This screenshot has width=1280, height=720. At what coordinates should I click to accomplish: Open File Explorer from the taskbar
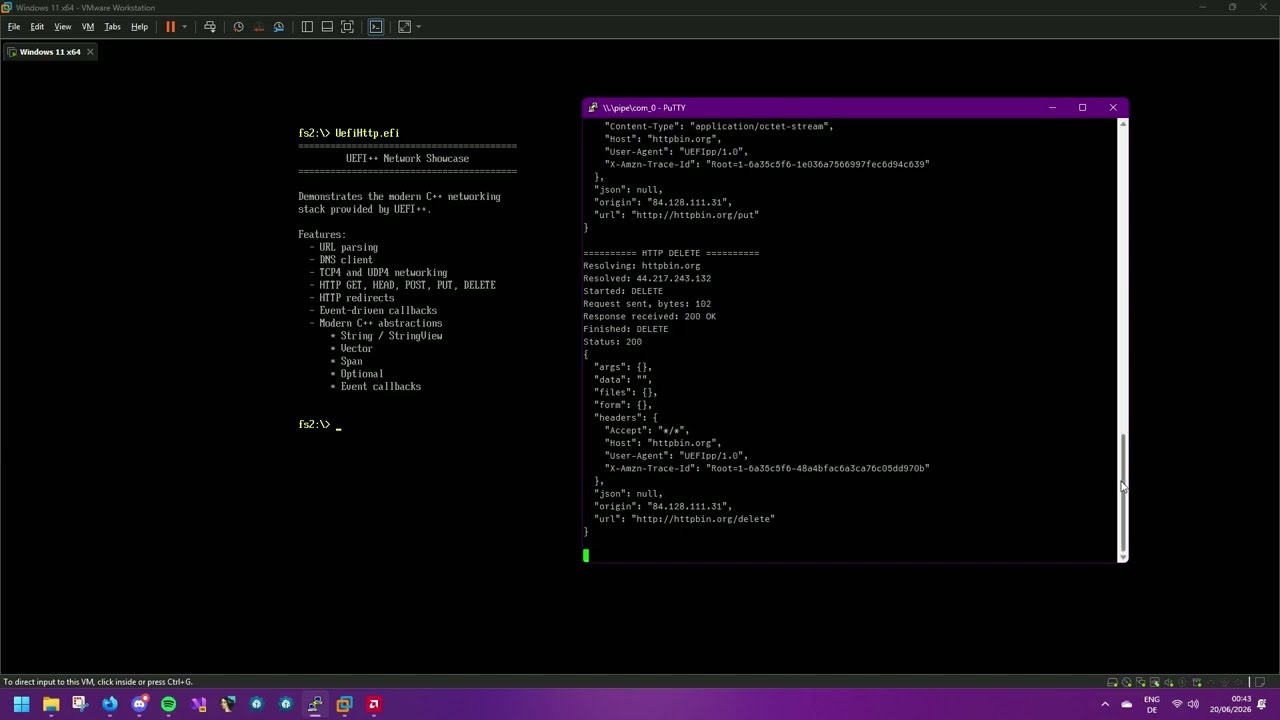click(51, 704)
